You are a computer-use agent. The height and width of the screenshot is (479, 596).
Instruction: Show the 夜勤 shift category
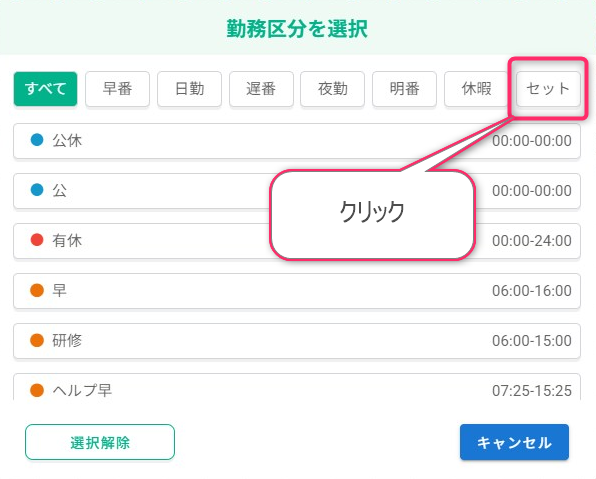333,89
